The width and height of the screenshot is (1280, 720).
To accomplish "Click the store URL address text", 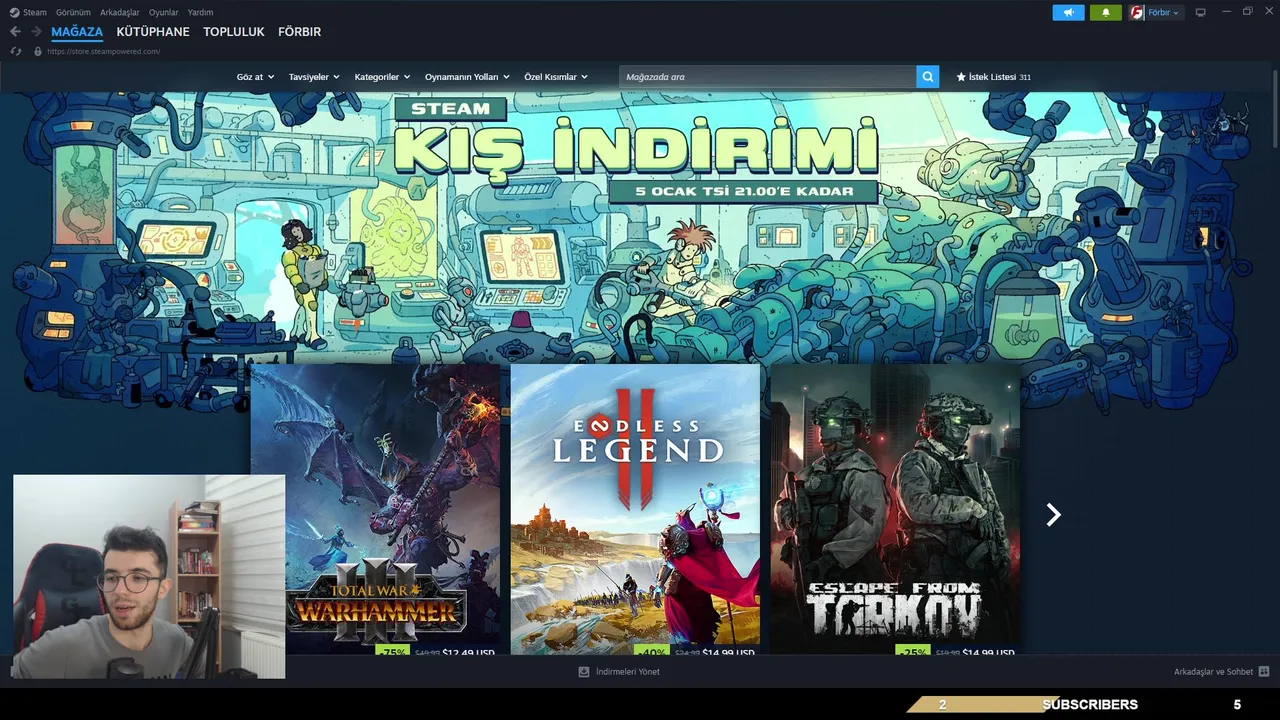I will 103,51.
